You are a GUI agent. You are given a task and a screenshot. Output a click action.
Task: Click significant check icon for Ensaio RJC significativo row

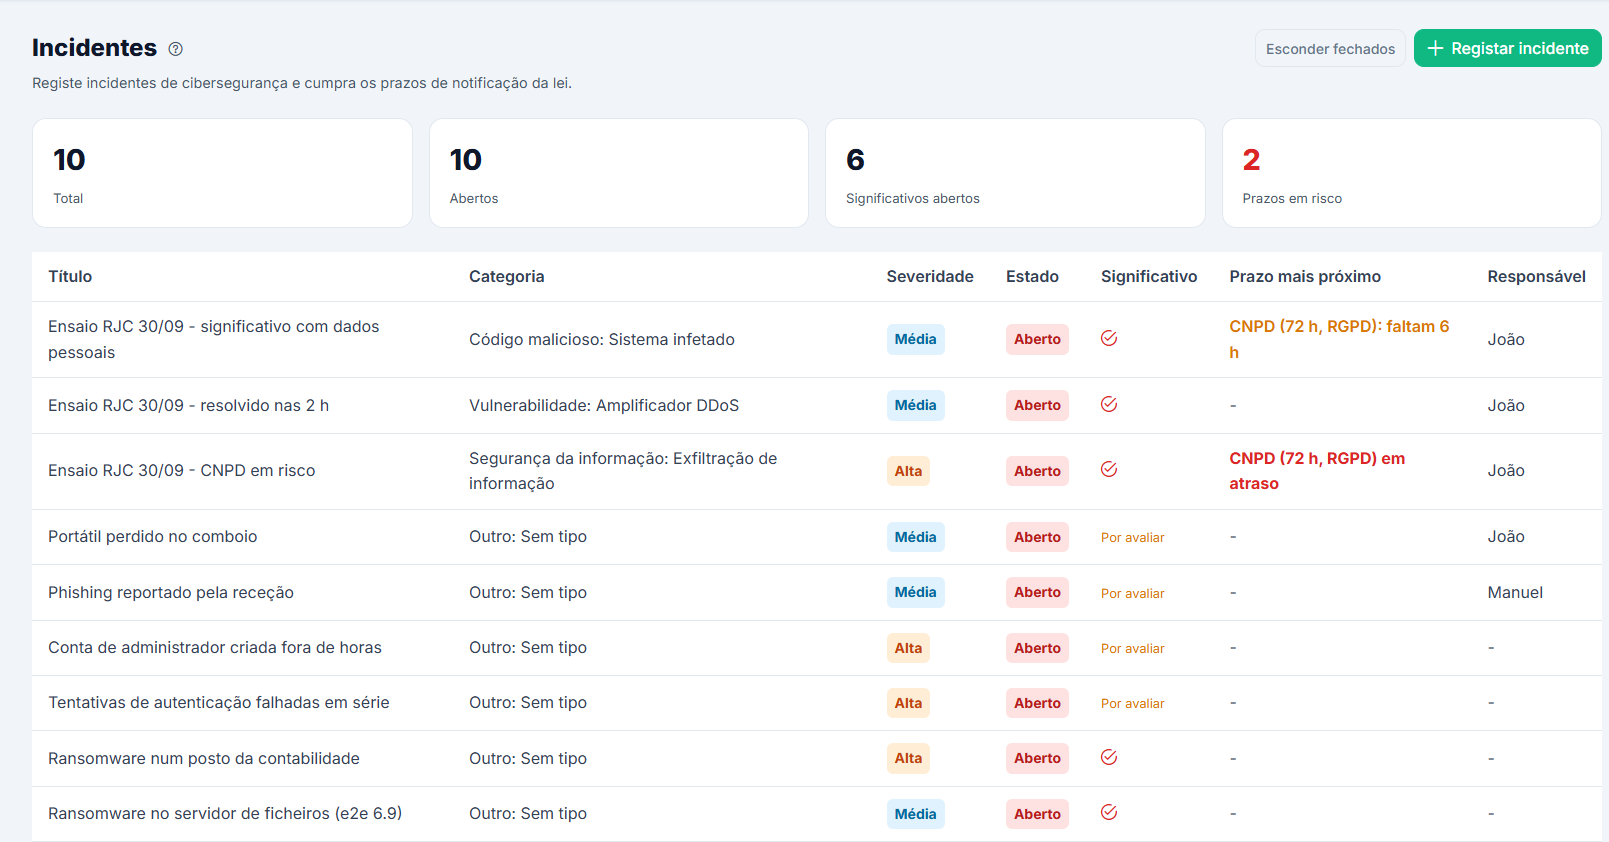pyautogui.click(x=1109, y=338)
